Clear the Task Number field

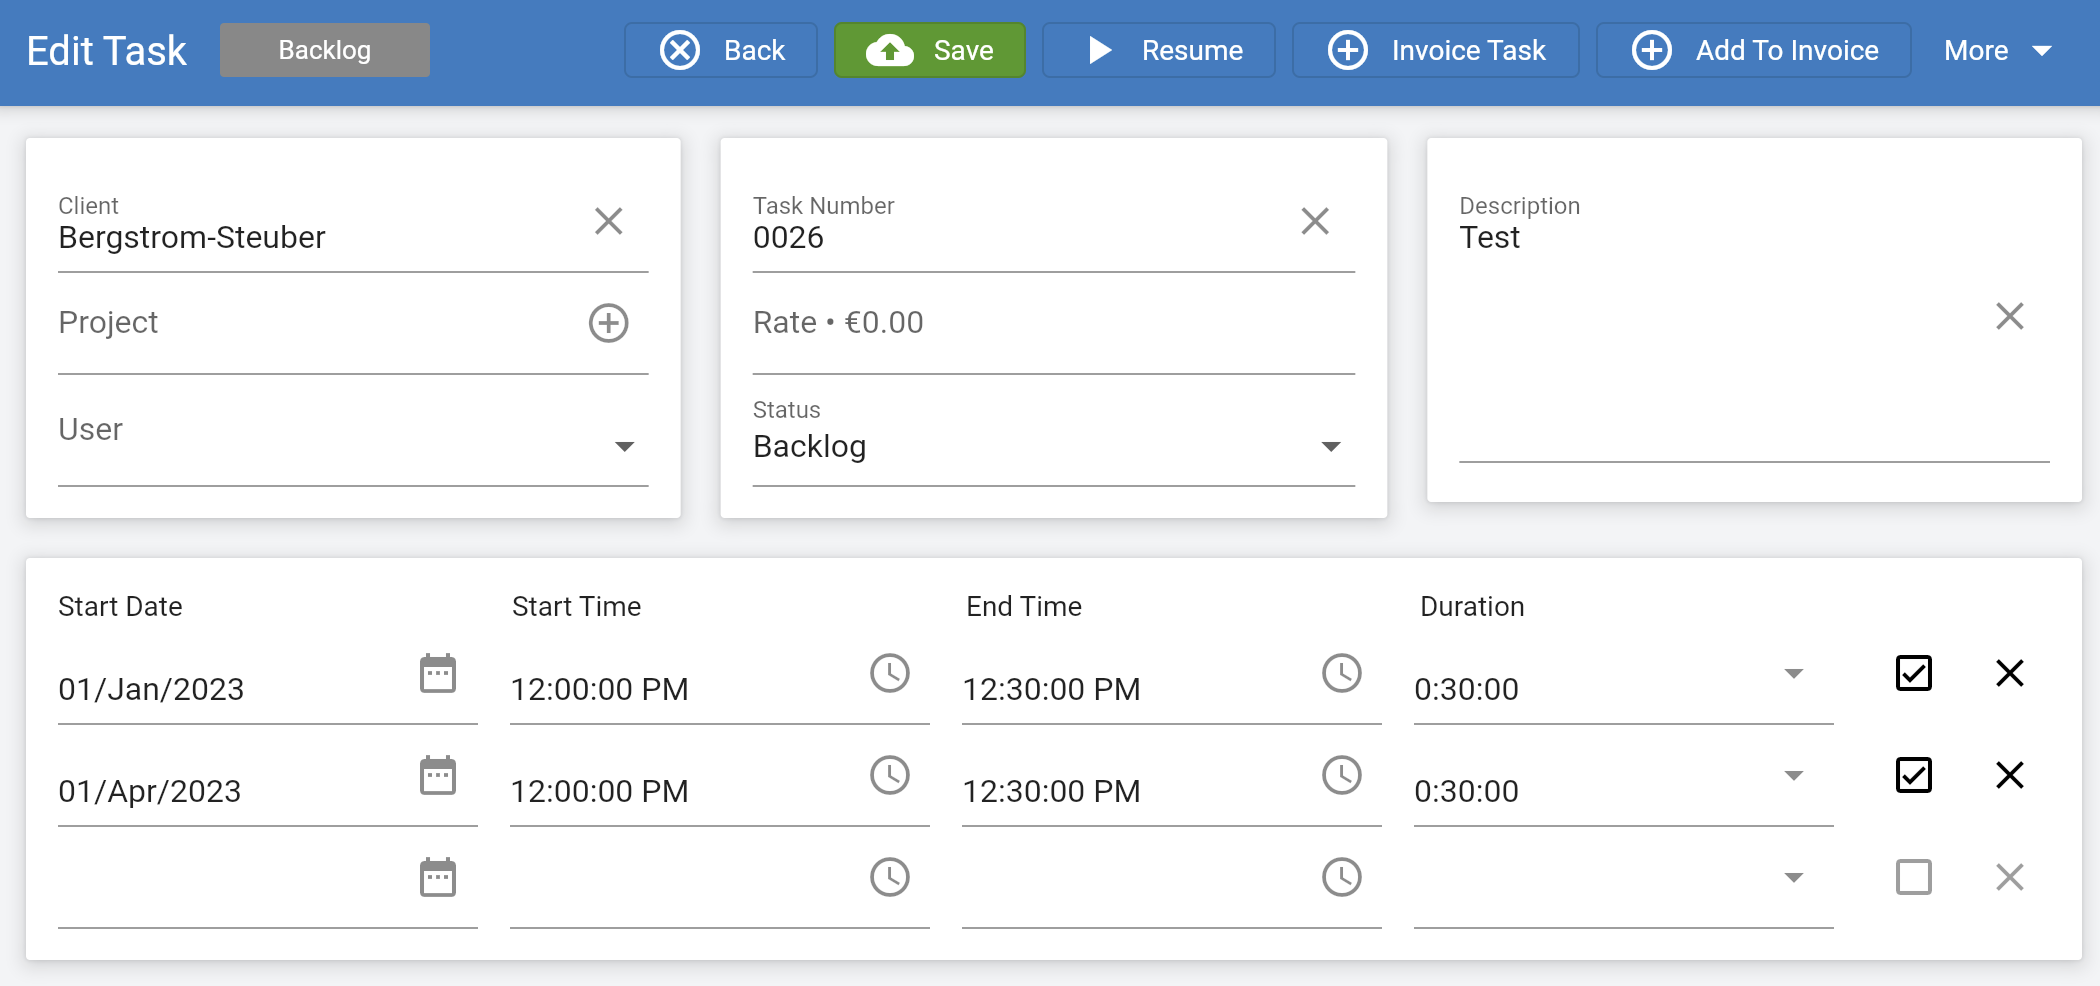pyautogui.click(x=1315, y=221)
